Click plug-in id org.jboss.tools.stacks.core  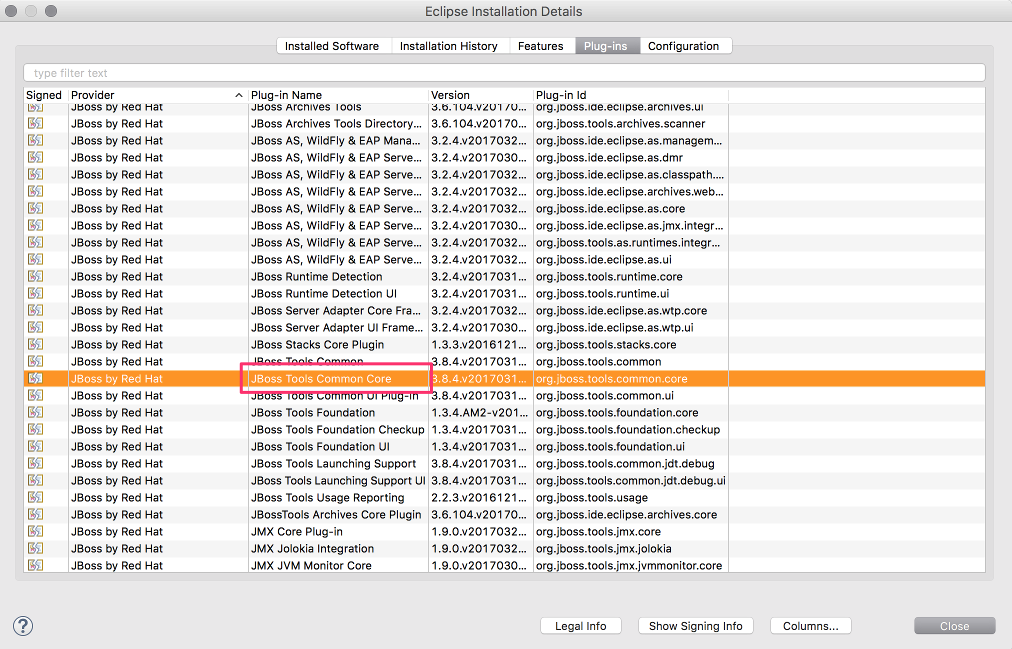[x=606, y=344]
